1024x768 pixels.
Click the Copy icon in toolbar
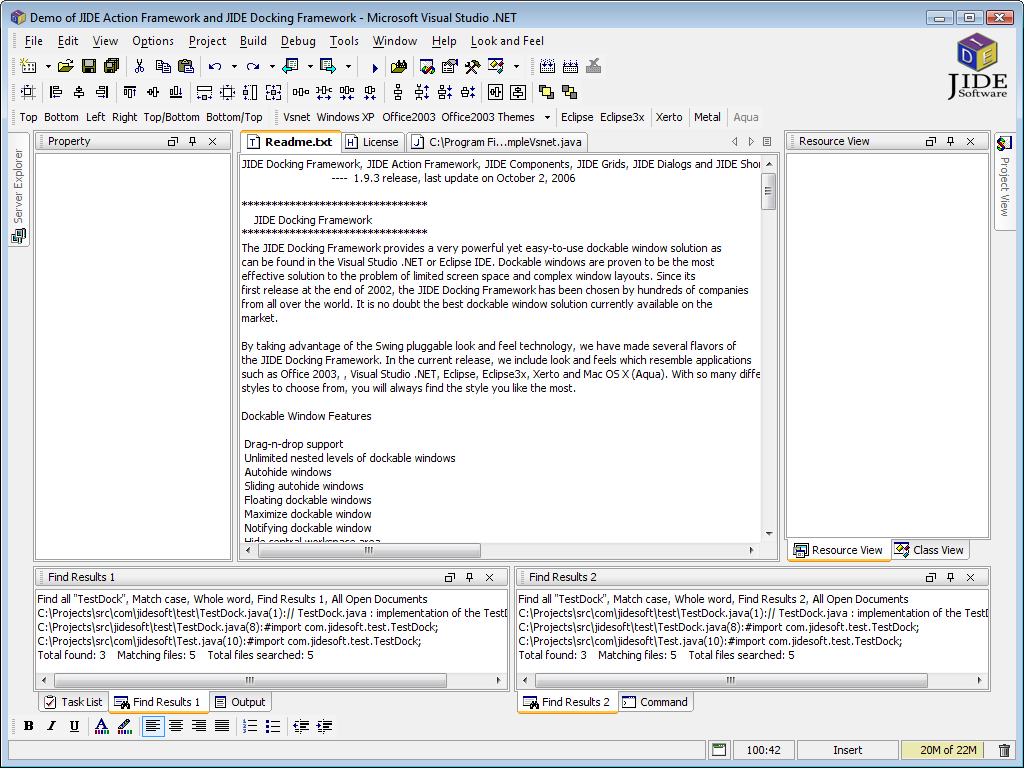click(163, 66)
